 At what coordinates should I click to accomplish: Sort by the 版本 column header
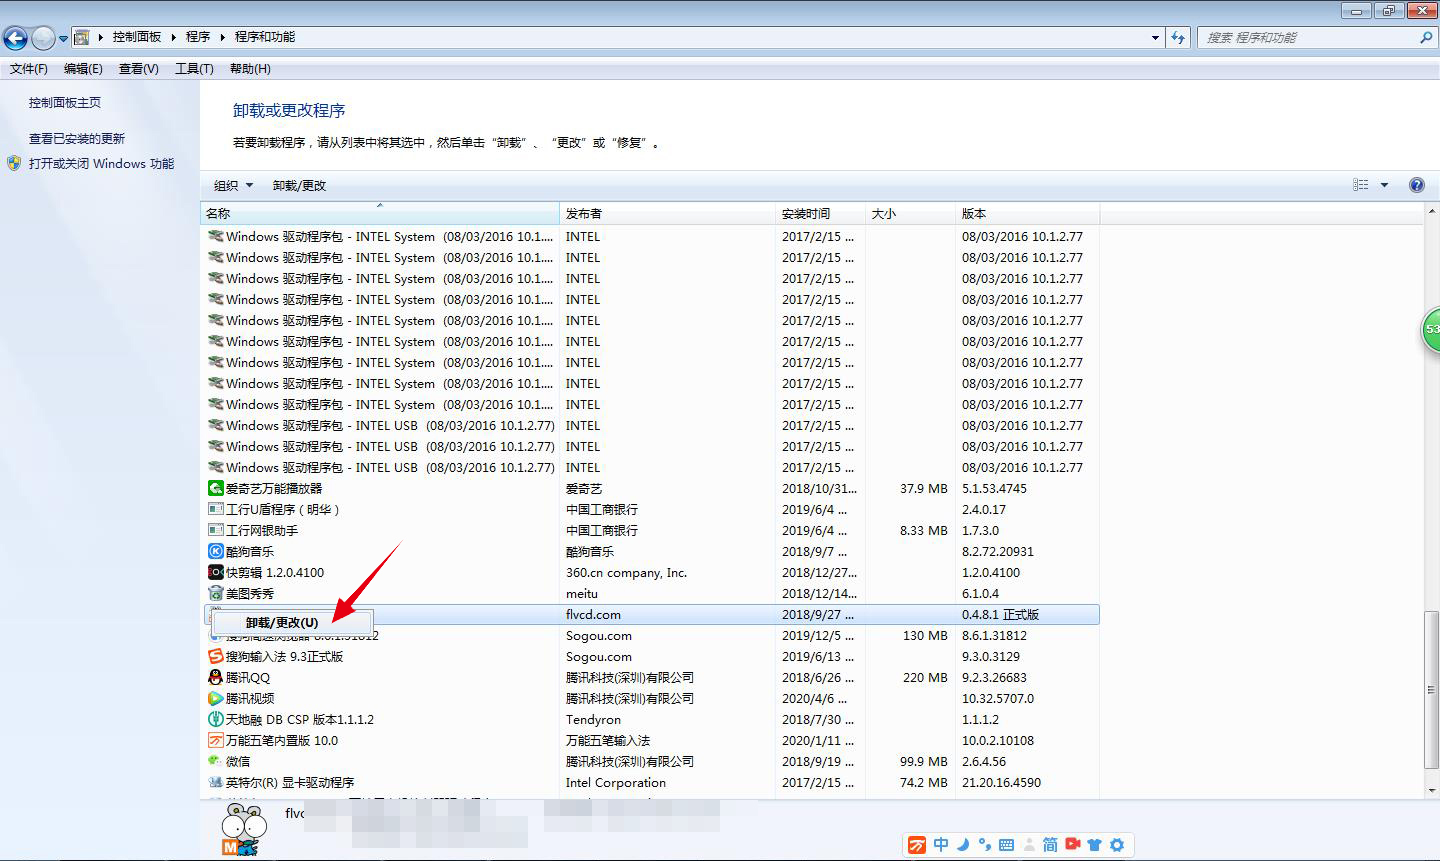[x=1028, y=213]
